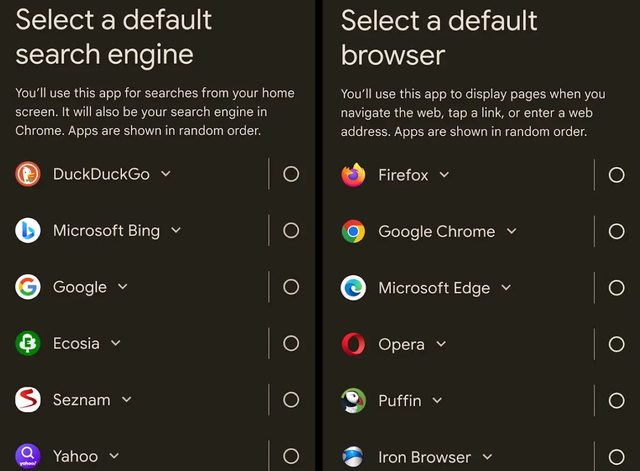Tap the Ecosia search engine name
Viewport: 640px width, 471px height.
[x=76, y=343]
